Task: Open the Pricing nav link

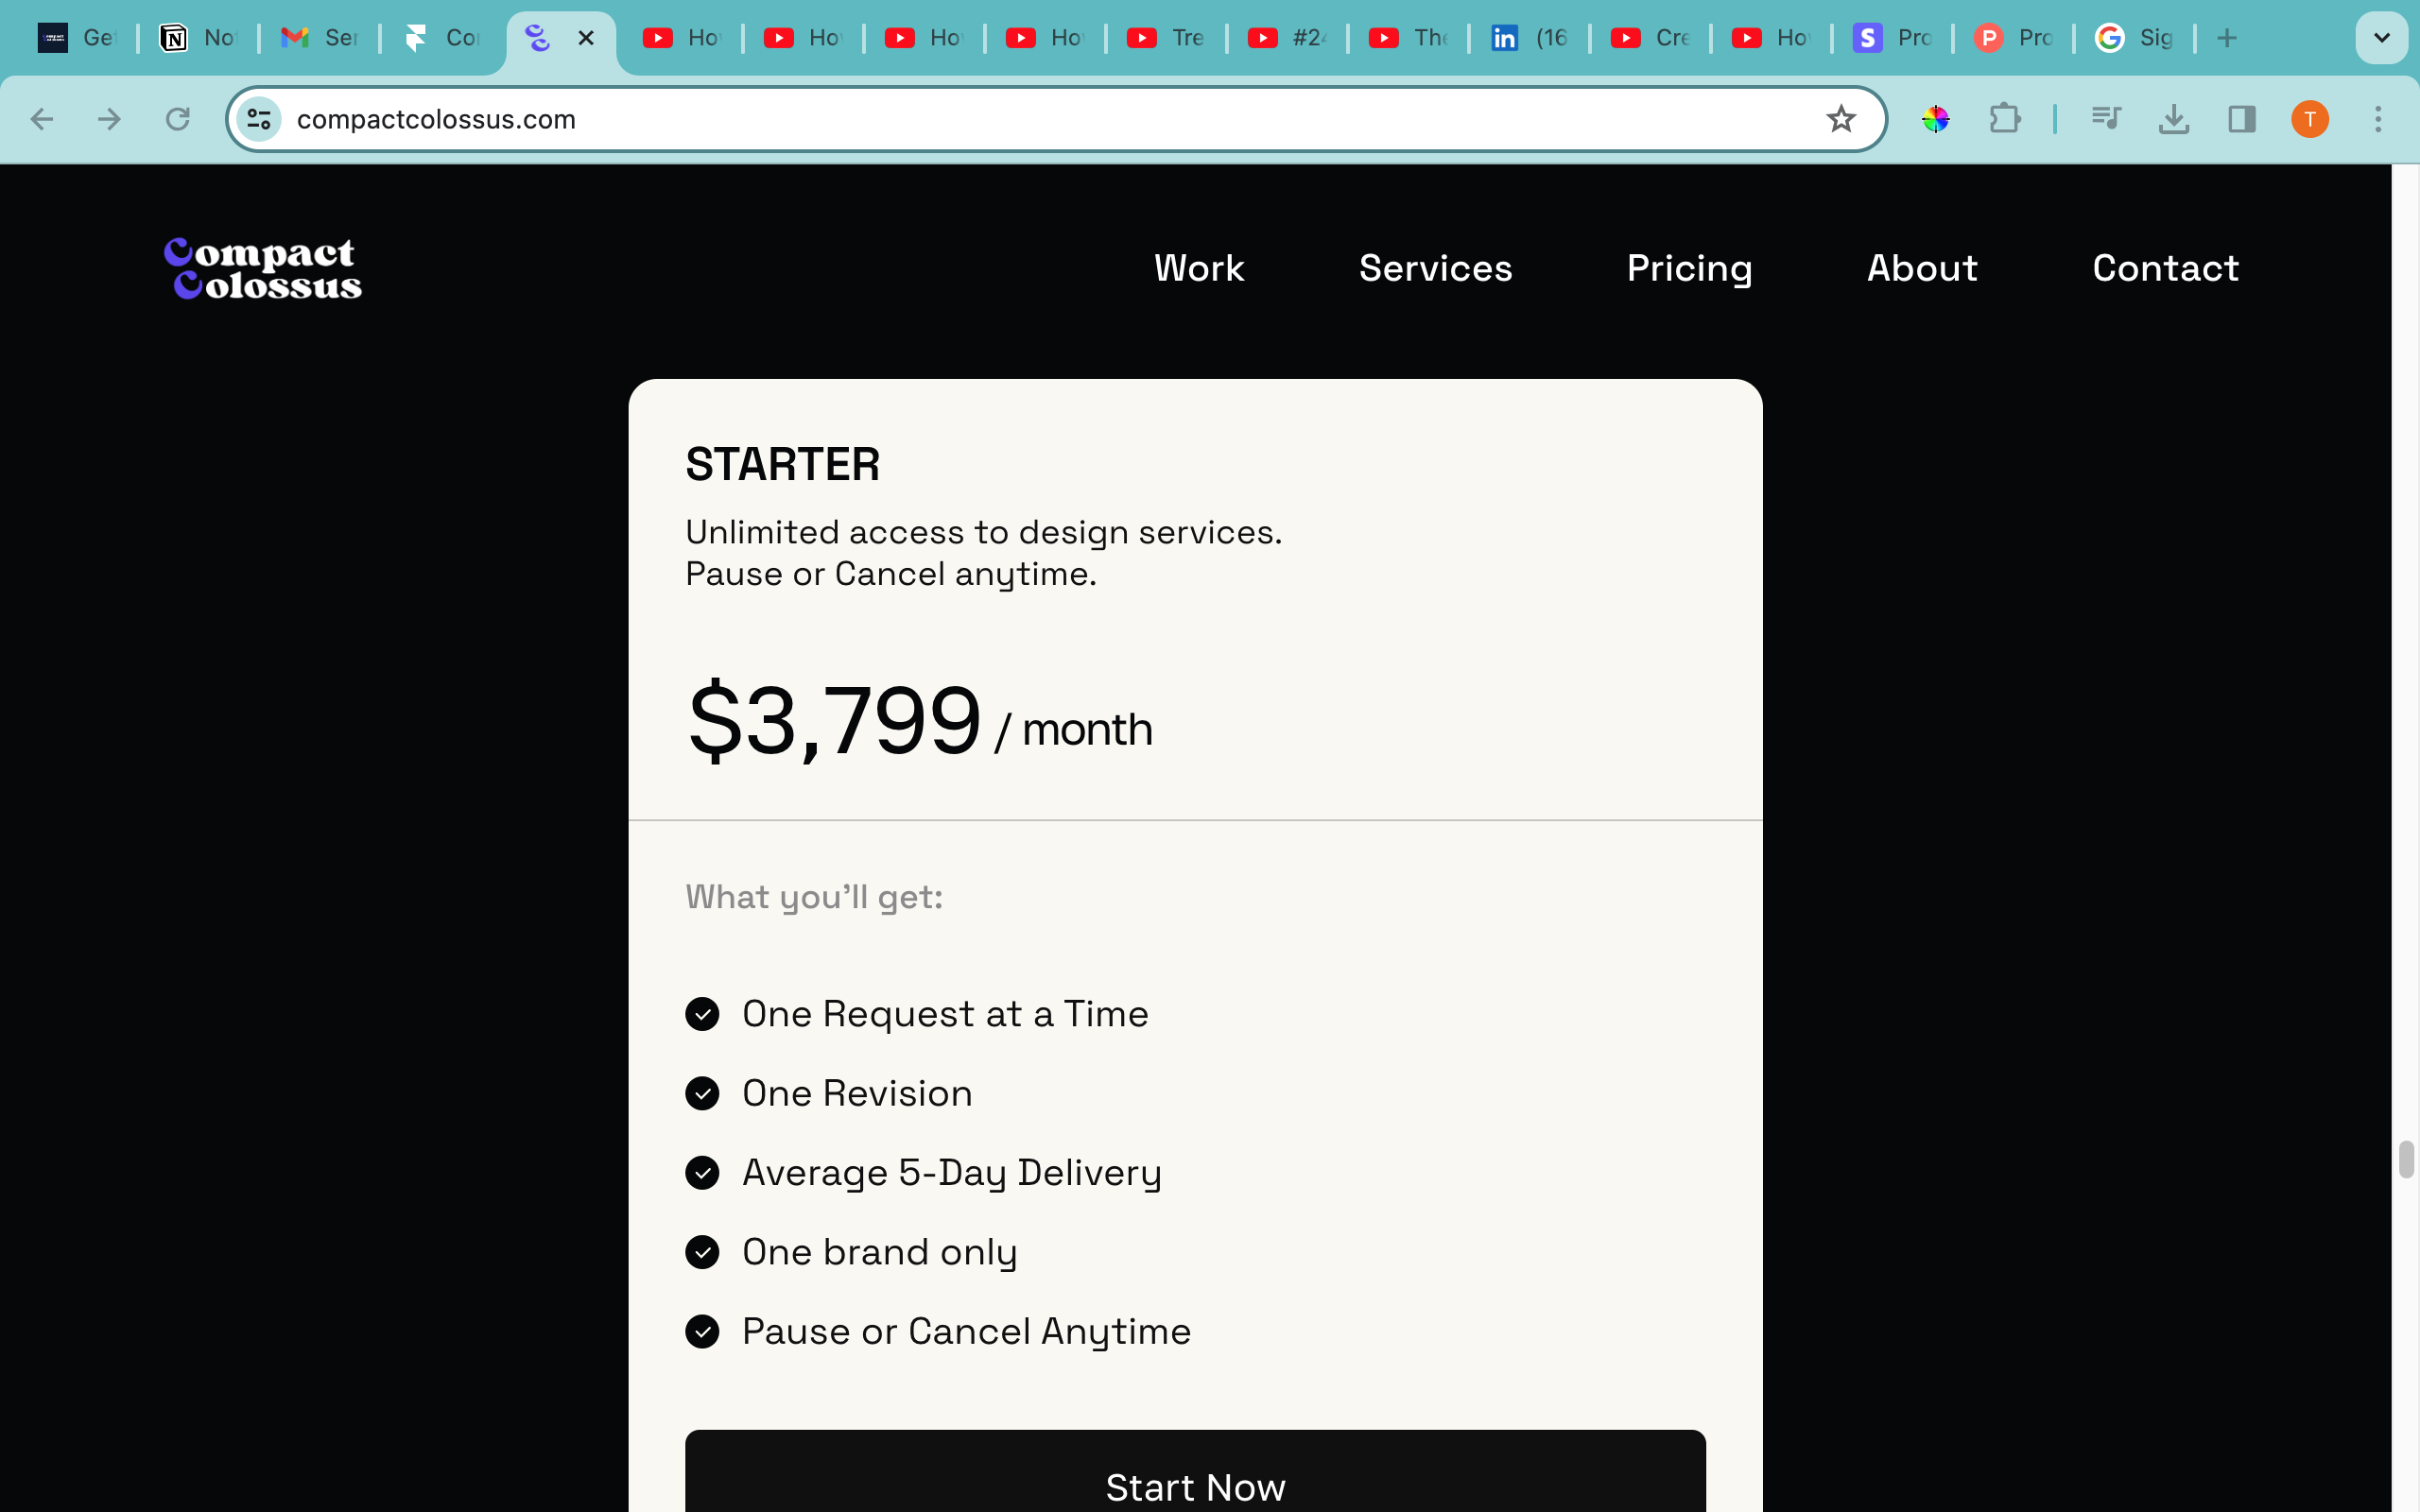Action: (x=1689, y=268)
